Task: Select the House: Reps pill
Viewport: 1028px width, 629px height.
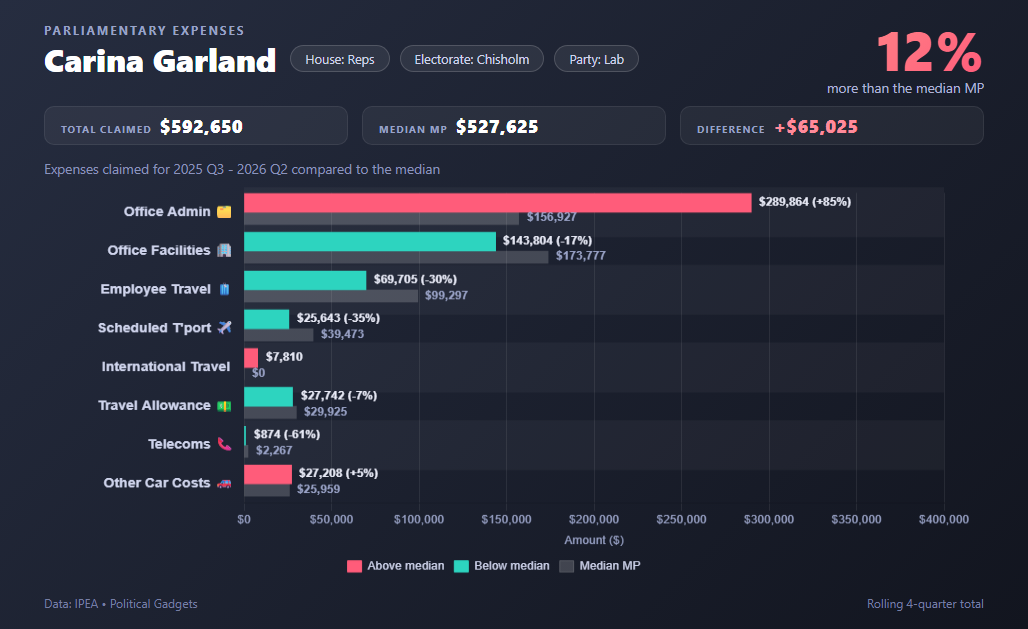Action: [340, 59]
